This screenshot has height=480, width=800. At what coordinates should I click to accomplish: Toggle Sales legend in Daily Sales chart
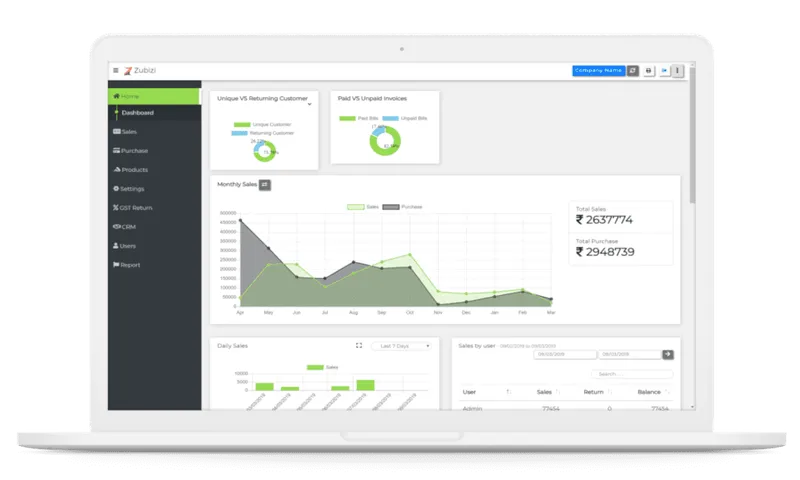322,367
